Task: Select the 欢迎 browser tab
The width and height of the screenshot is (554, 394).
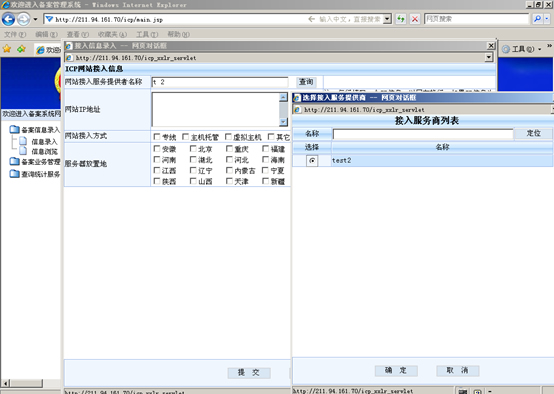Action: (x=49, y=50)
